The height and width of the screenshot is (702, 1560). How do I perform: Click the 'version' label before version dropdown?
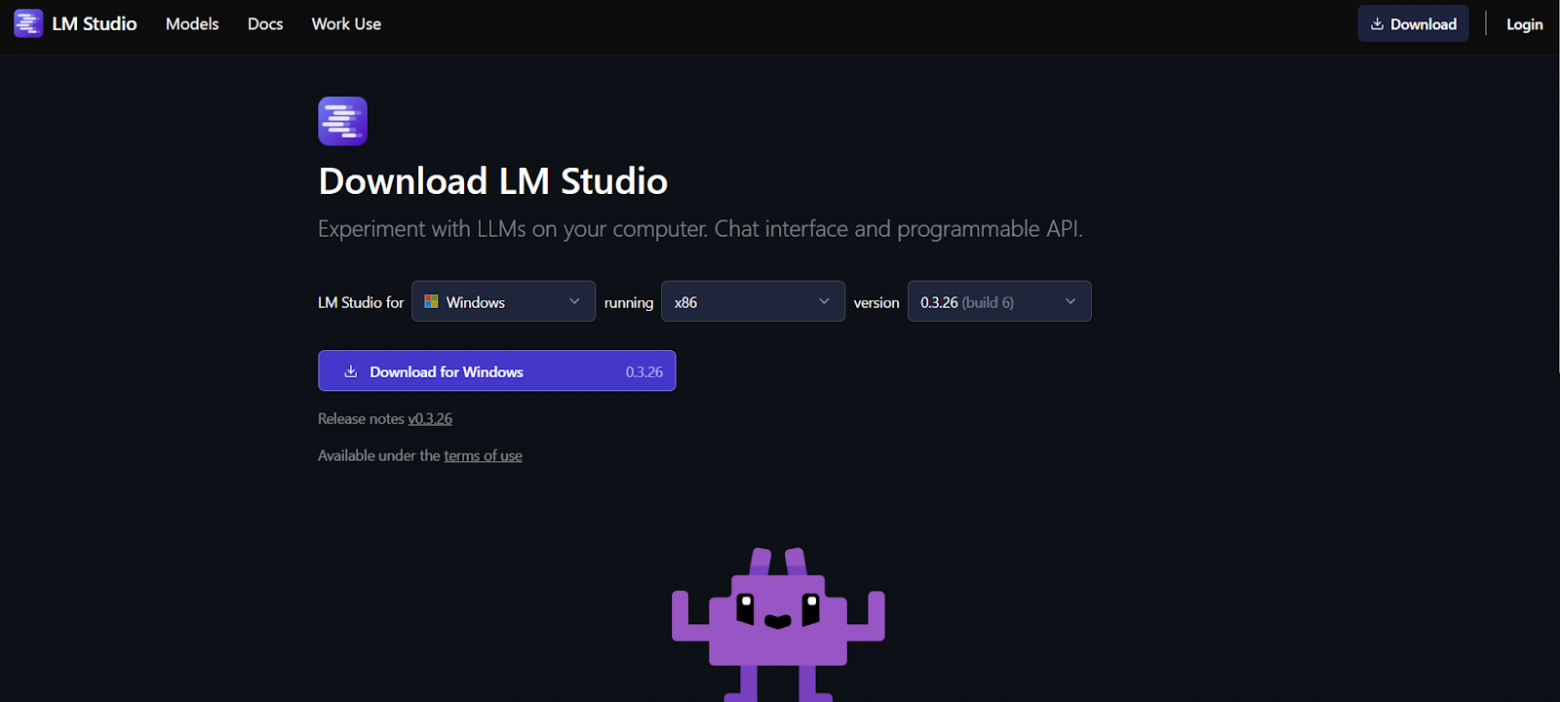(x=876, y=302)
